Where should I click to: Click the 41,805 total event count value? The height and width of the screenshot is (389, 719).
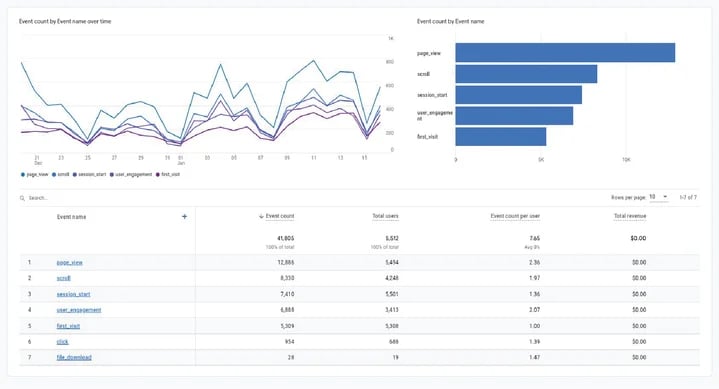286,239
